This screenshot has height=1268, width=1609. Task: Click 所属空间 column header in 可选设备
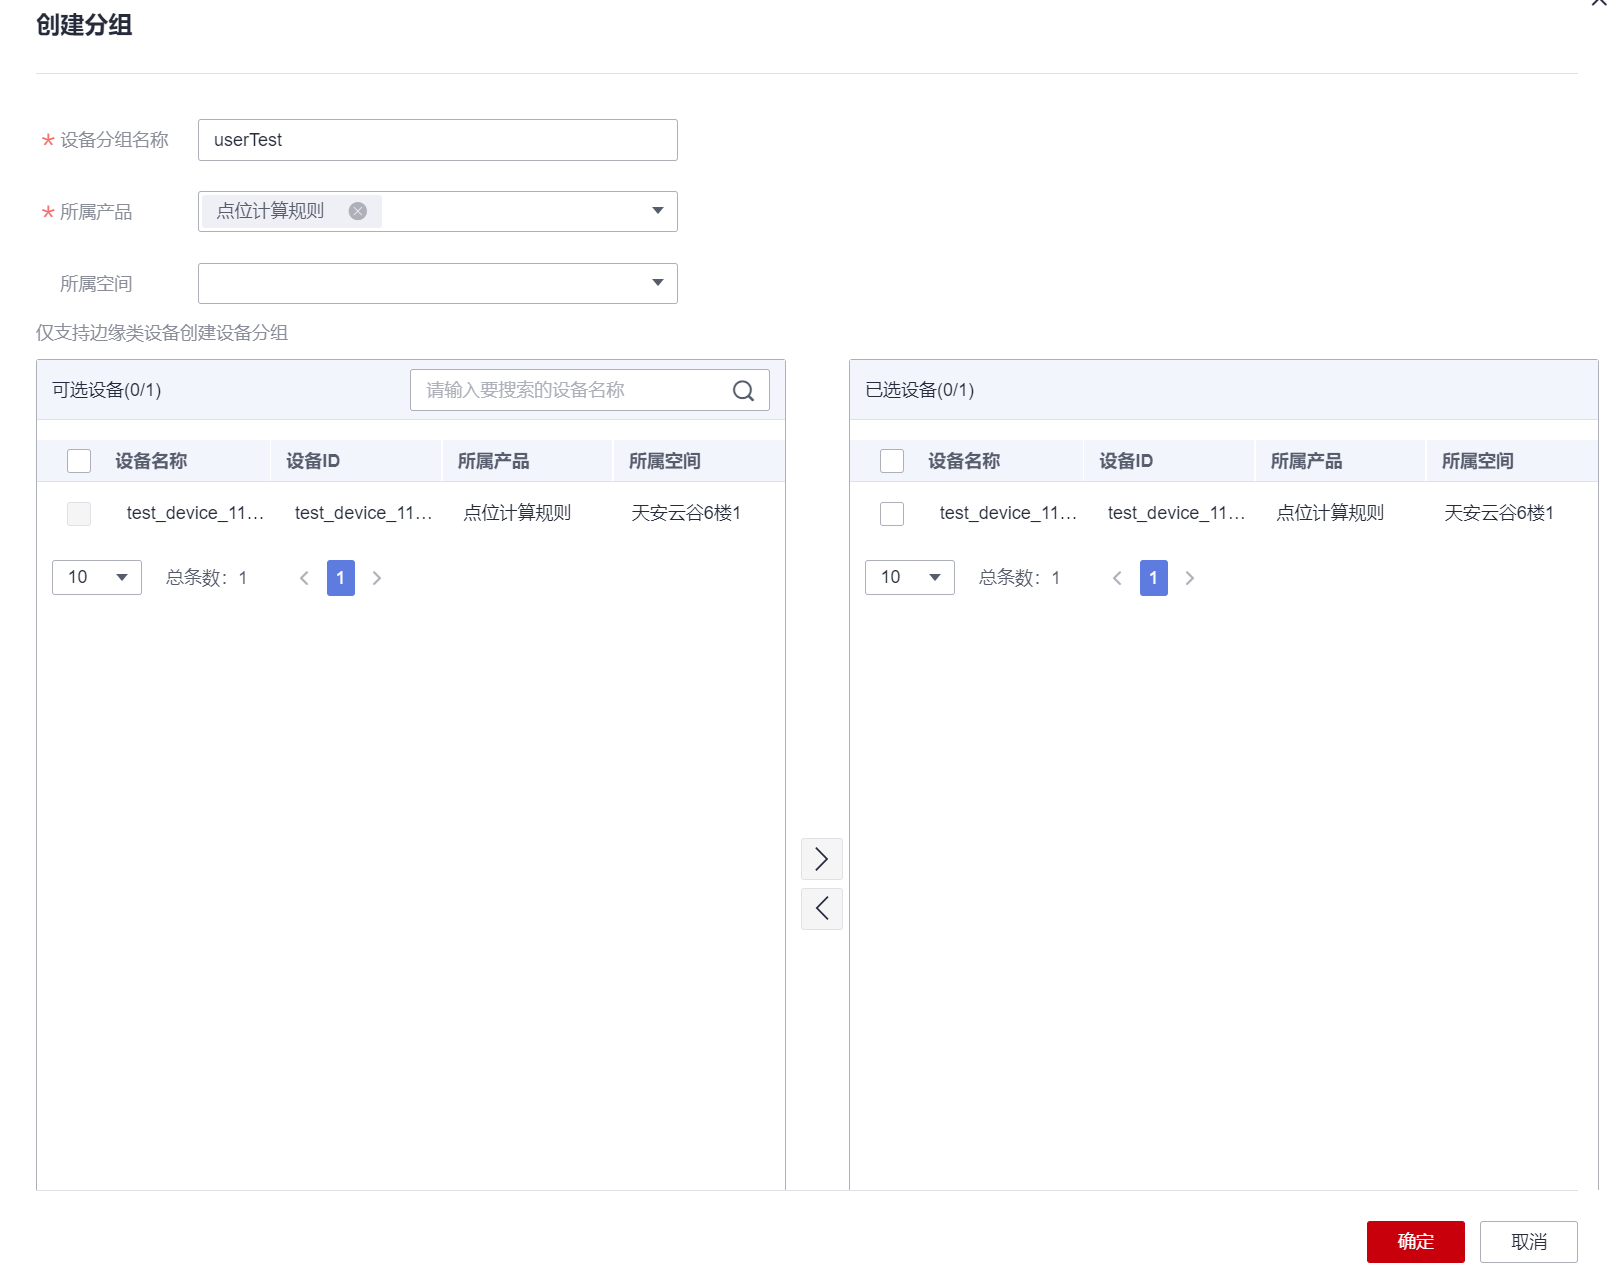tap(665, 461)
